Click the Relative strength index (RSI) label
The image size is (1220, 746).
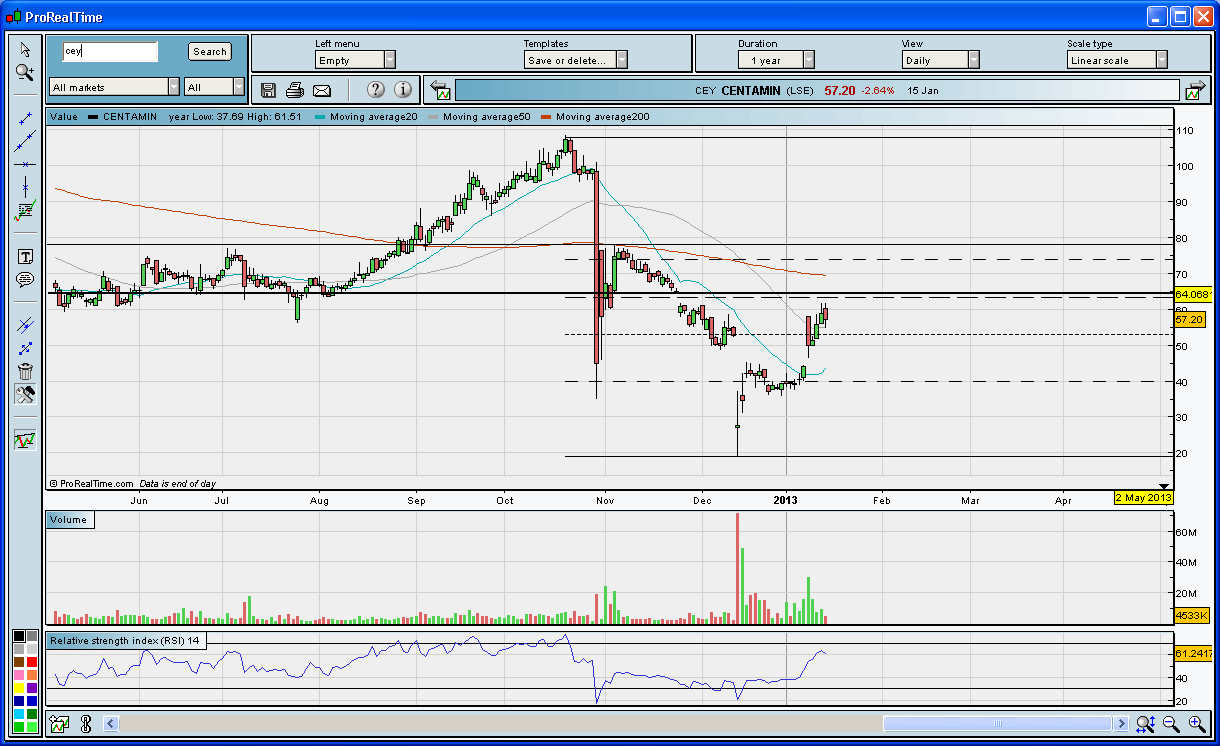click(x=126, y=640)
